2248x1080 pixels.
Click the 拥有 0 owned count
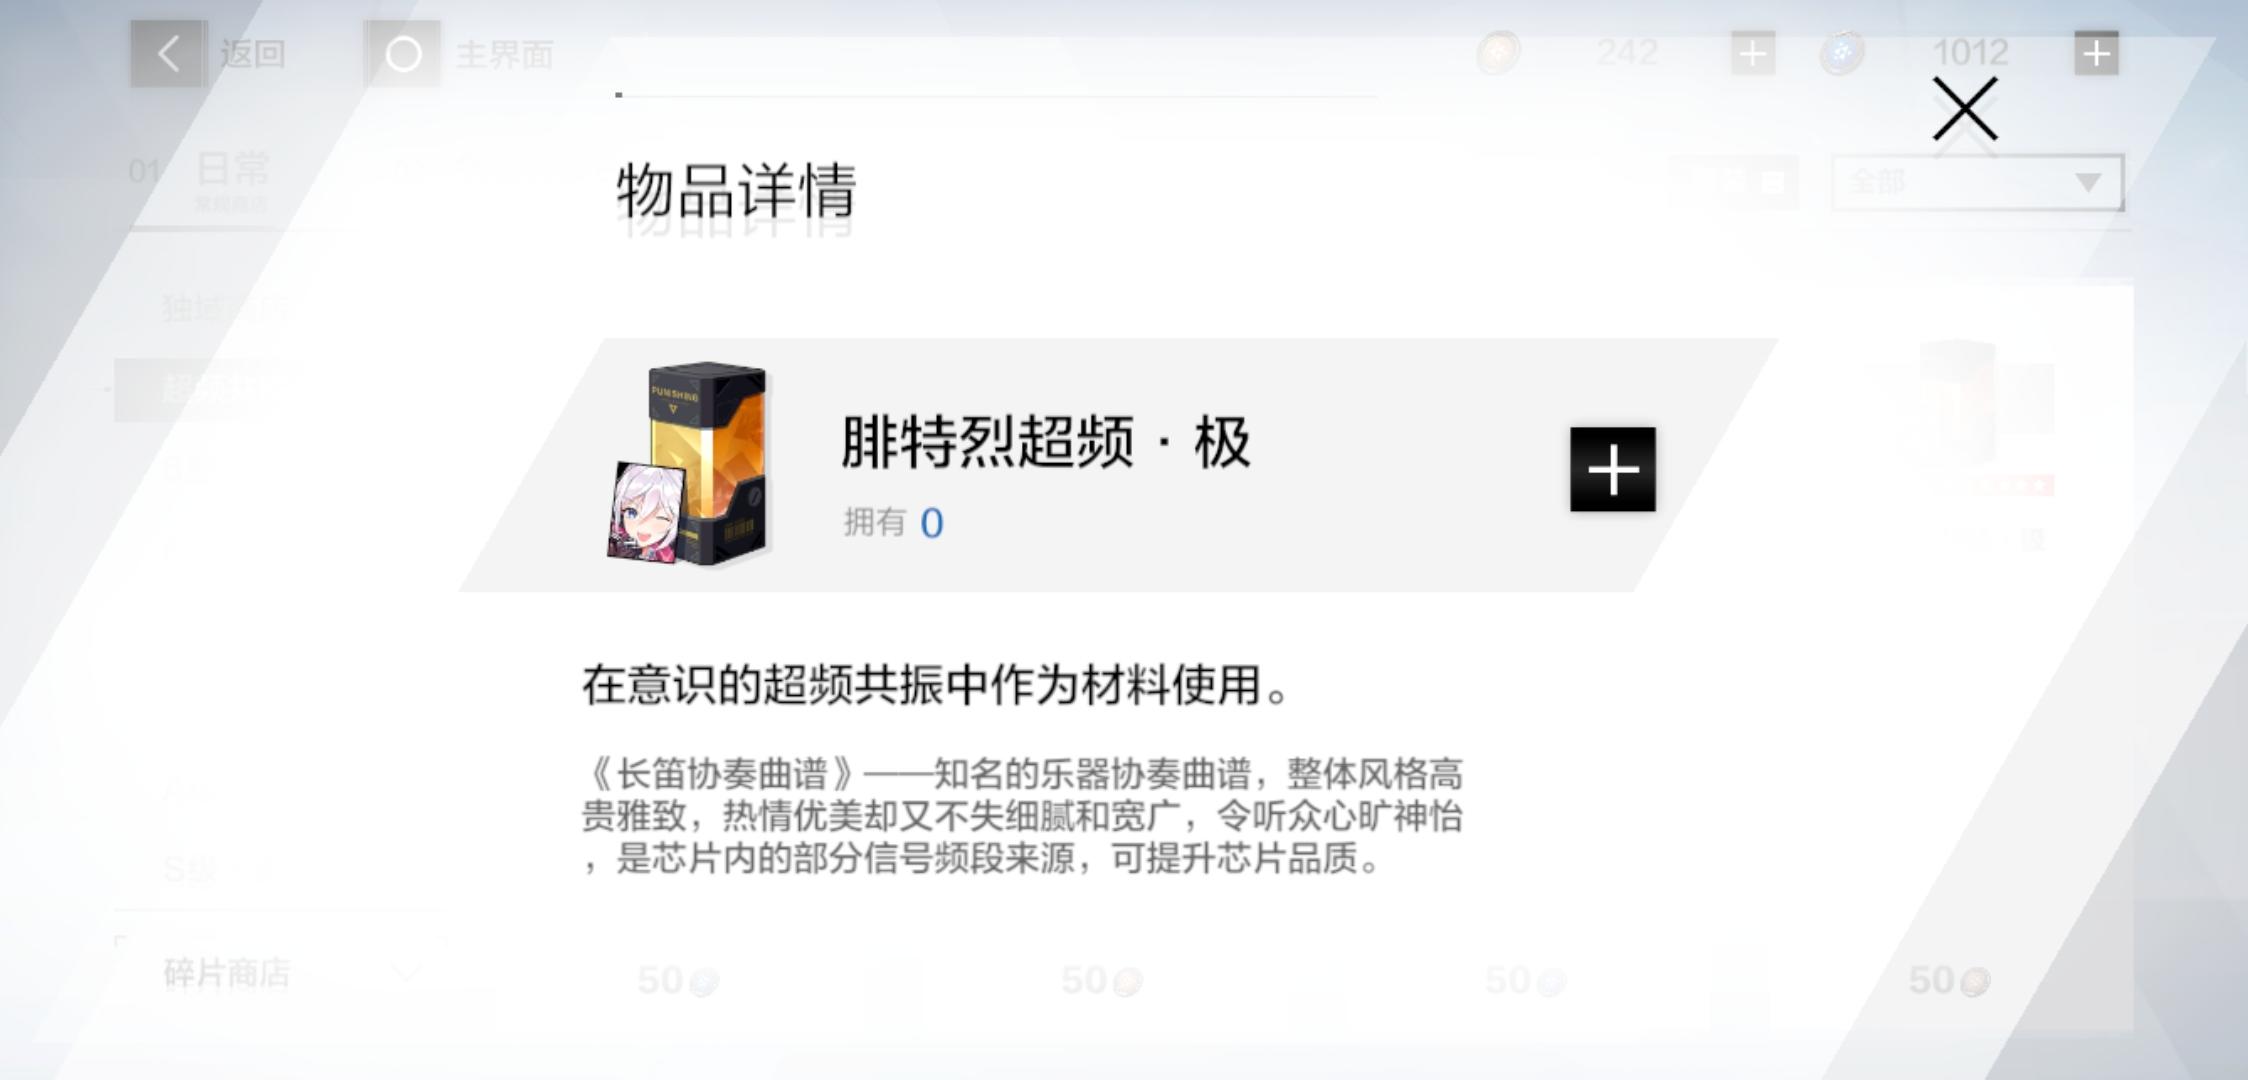coord(893,522)
